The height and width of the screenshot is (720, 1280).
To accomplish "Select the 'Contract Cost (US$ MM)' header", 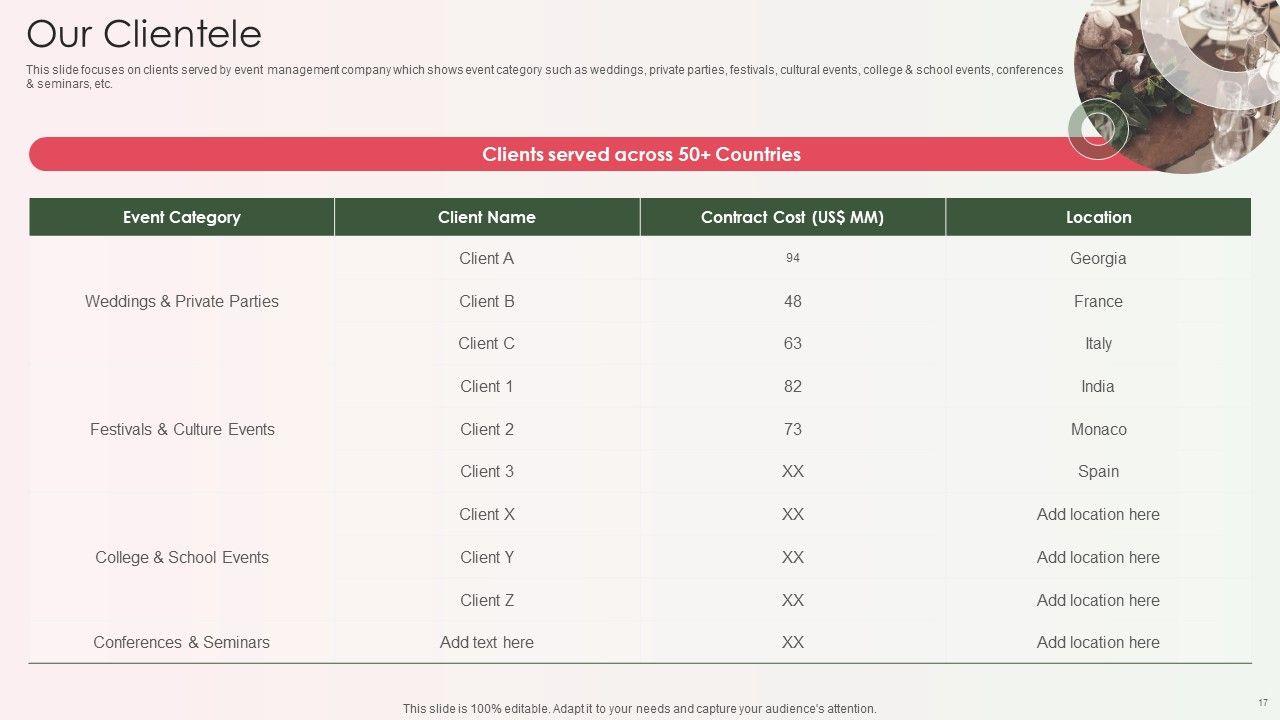I will 792,217.
